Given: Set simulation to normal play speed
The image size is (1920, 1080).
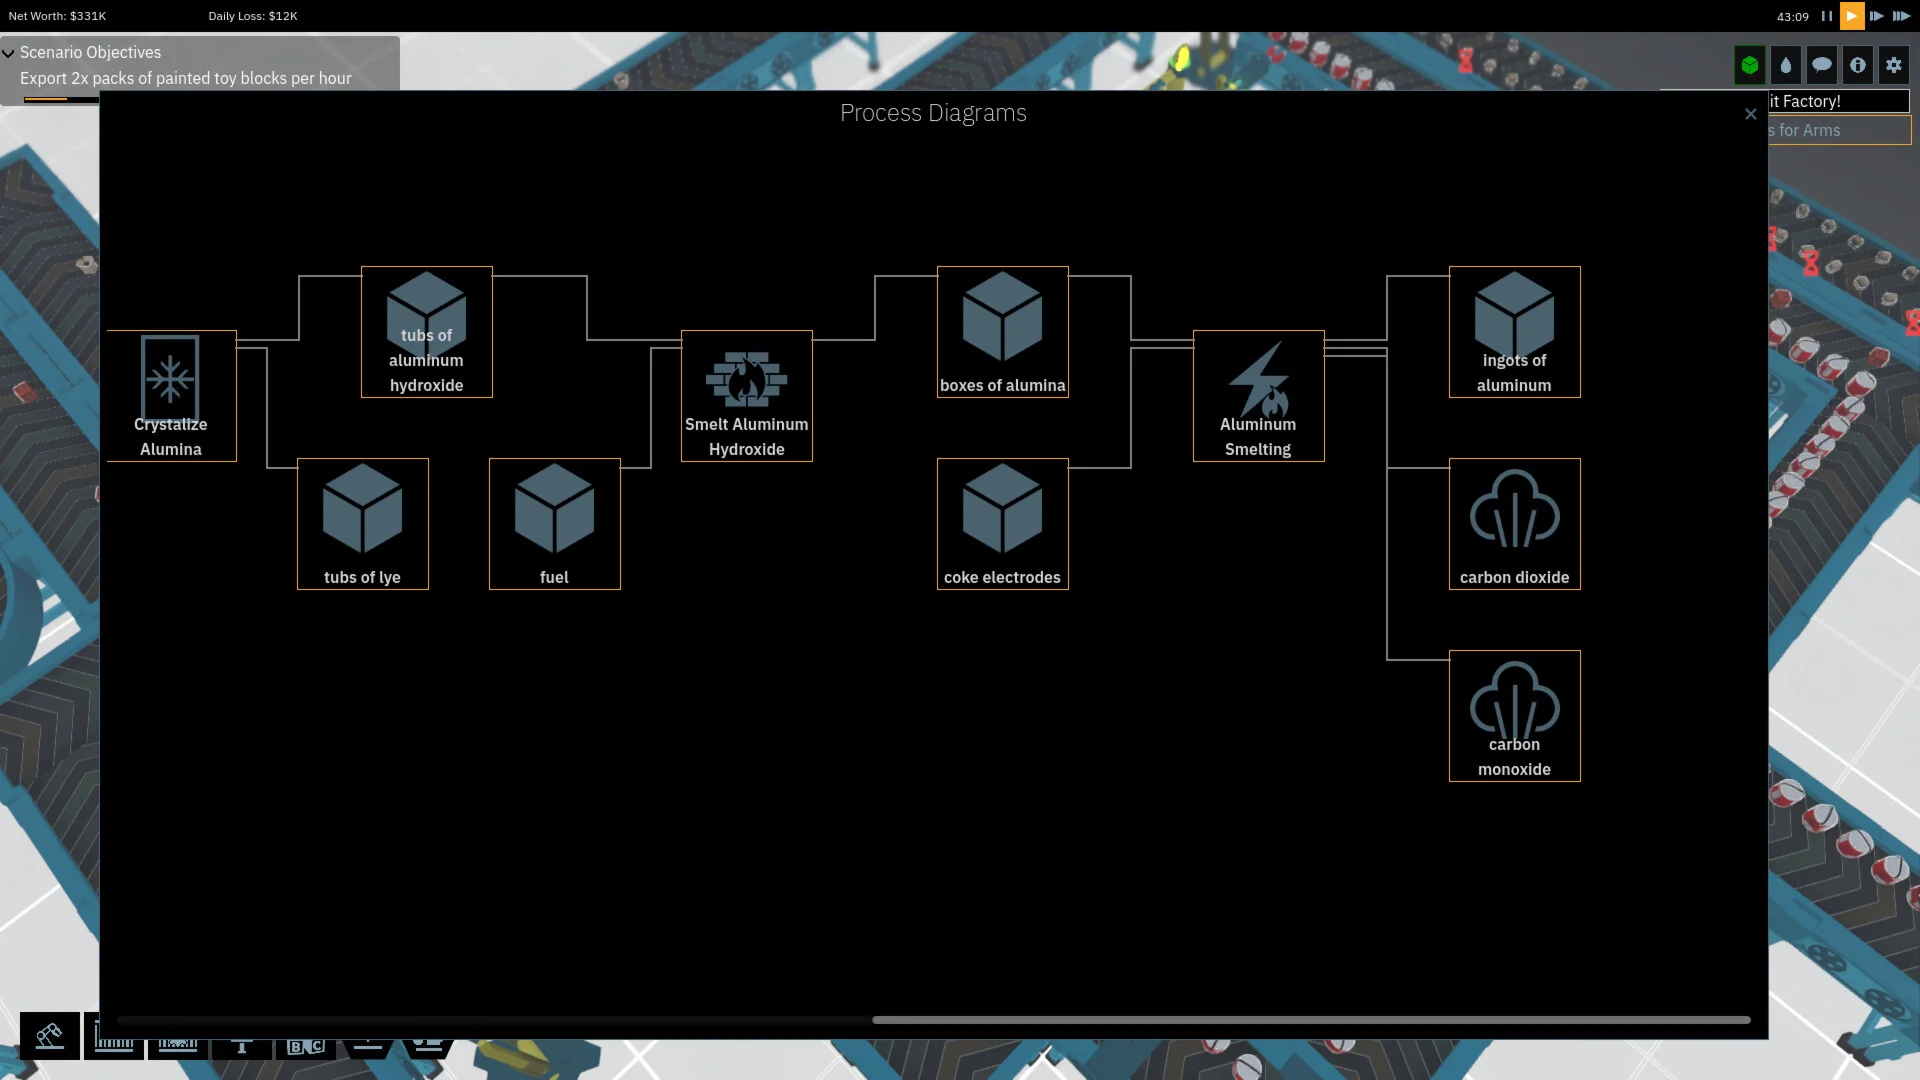Looking at the screenshot, I should pyautogui.click(x=1851, y=16).
